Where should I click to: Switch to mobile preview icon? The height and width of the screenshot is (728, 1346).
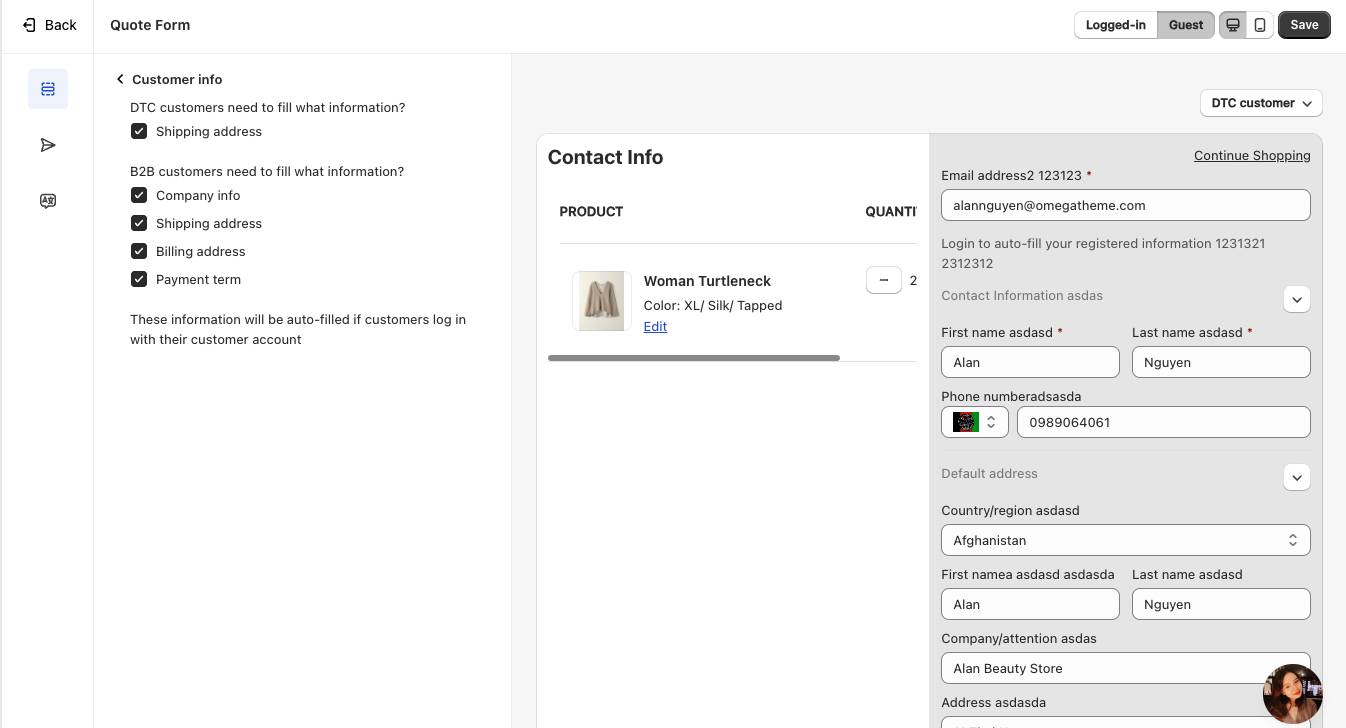pyautogui.click(x=1260, y=25)
